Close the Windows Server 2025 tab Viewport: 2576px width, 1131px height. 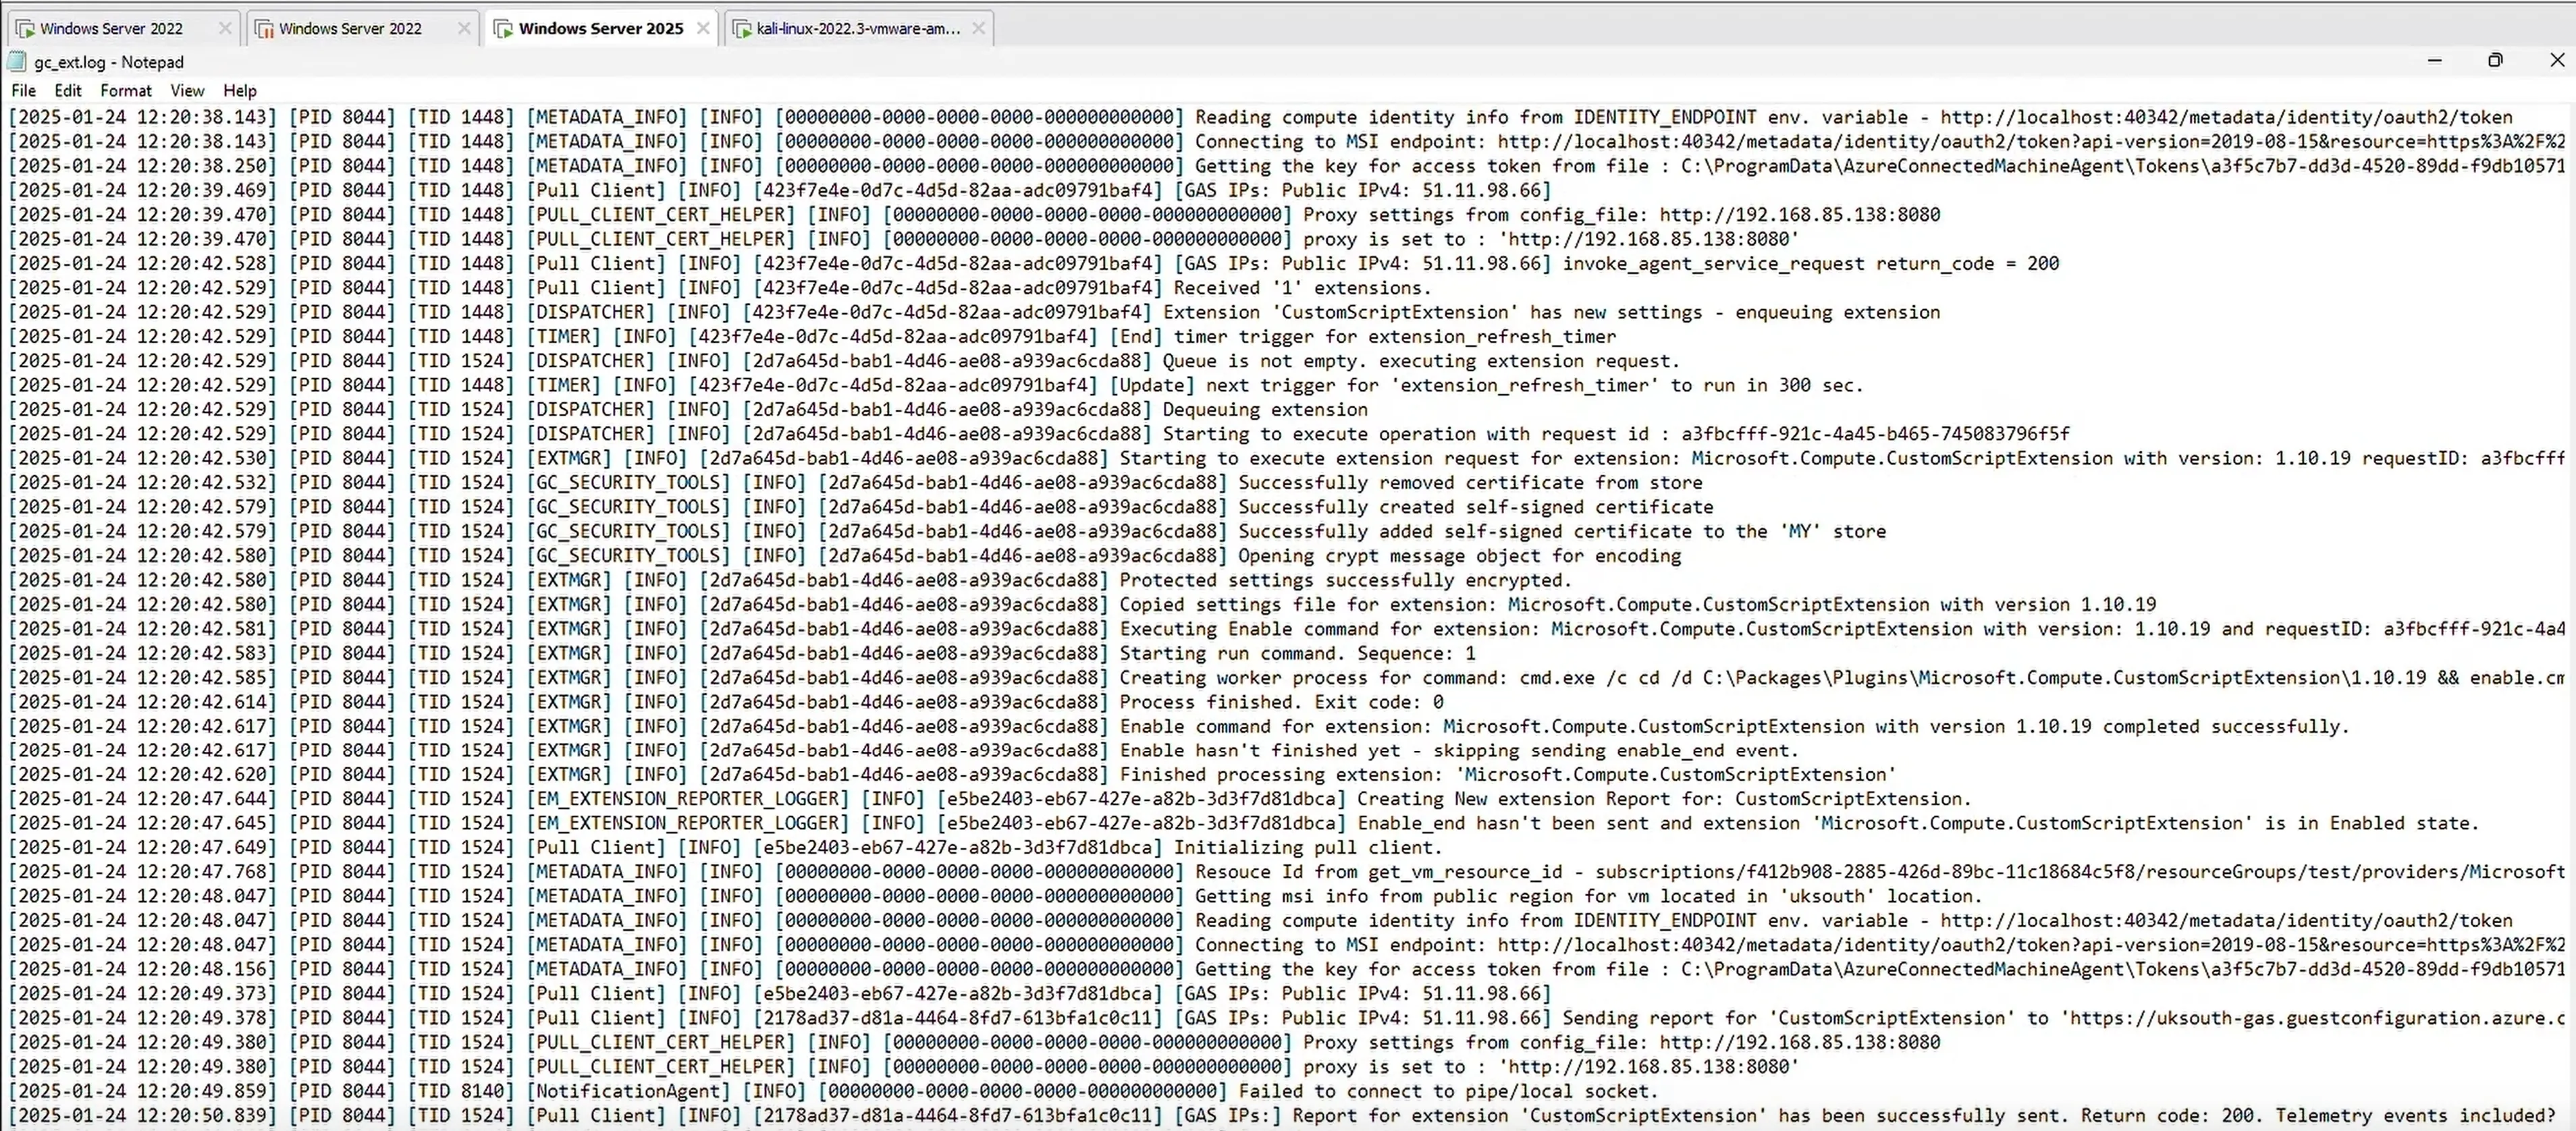(x=703, y=28)
